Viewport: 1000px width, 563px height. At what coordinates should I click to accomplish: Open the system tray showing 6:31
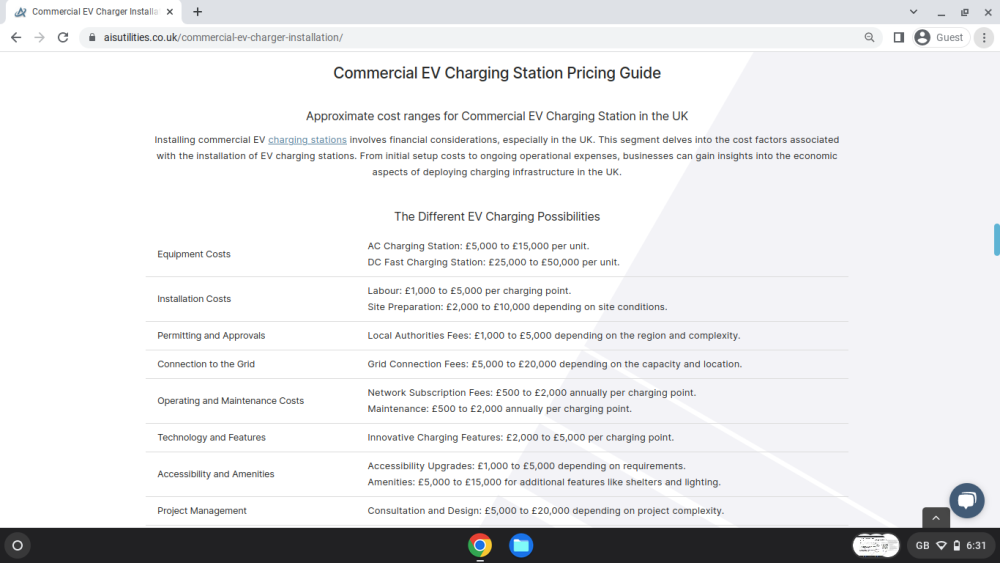(951, 546)
